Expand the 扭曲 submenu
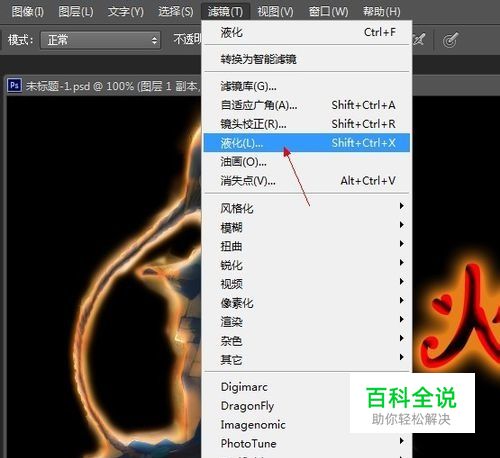 click(x=307, y=246)
